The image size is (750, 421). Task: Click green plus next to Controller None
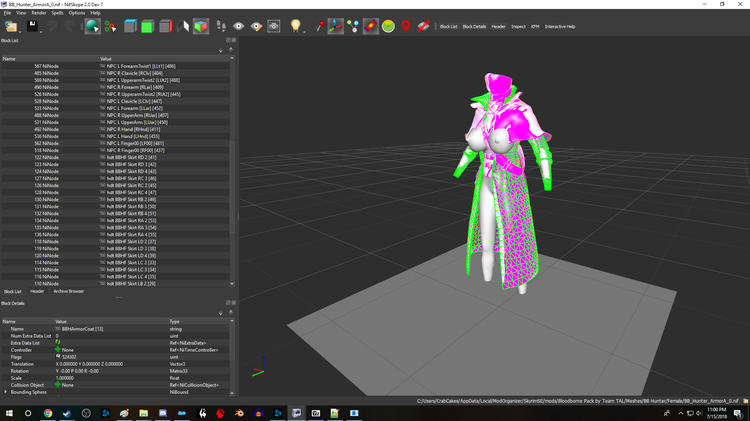coord(58,350)
